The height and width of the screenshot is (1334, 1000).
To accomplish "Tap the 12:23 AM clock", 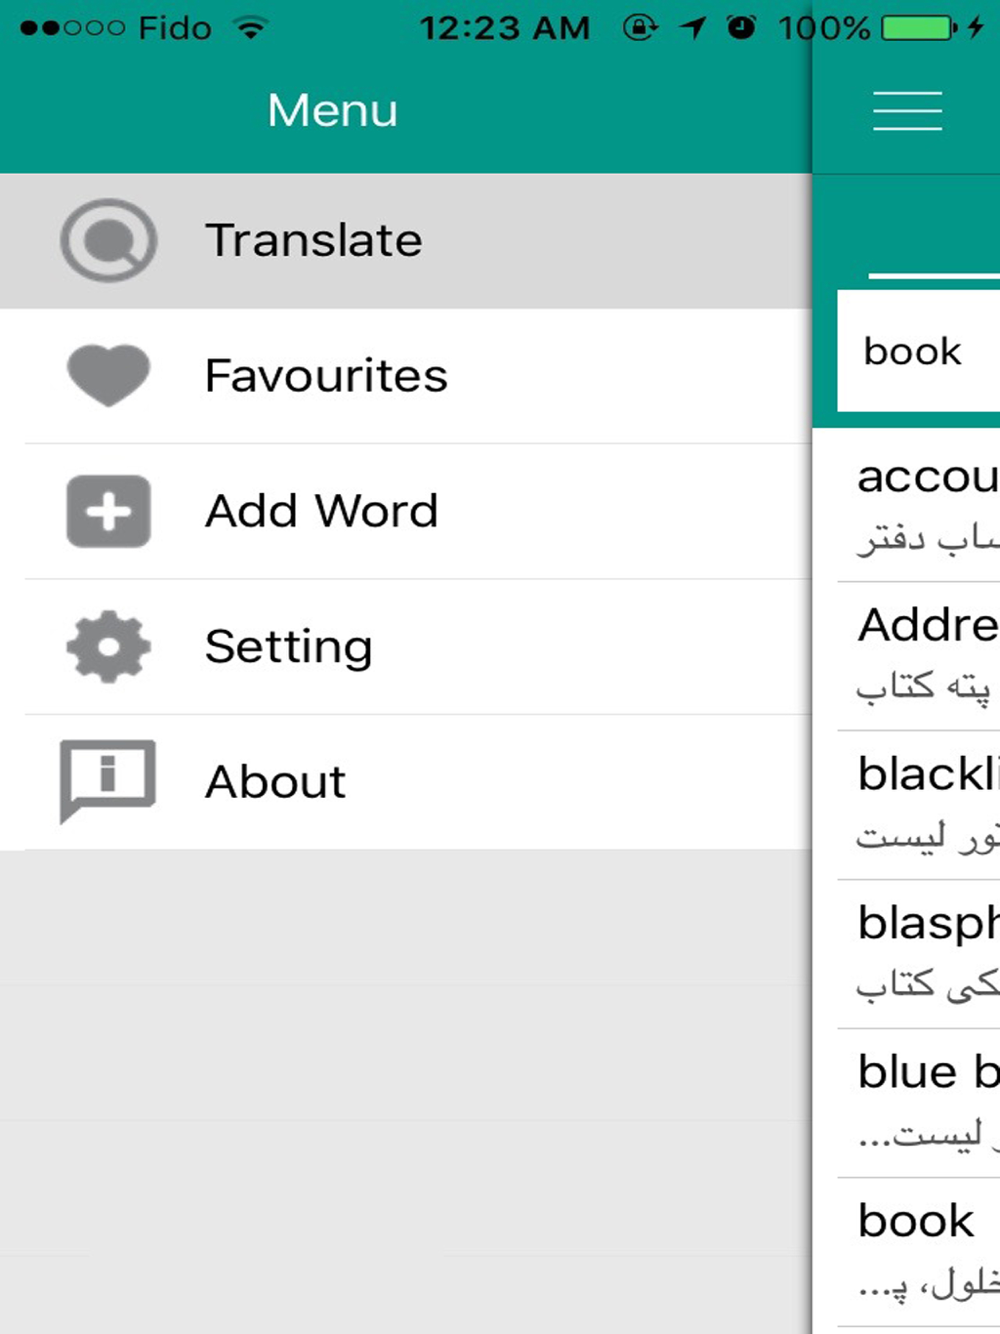I will 504,28.
